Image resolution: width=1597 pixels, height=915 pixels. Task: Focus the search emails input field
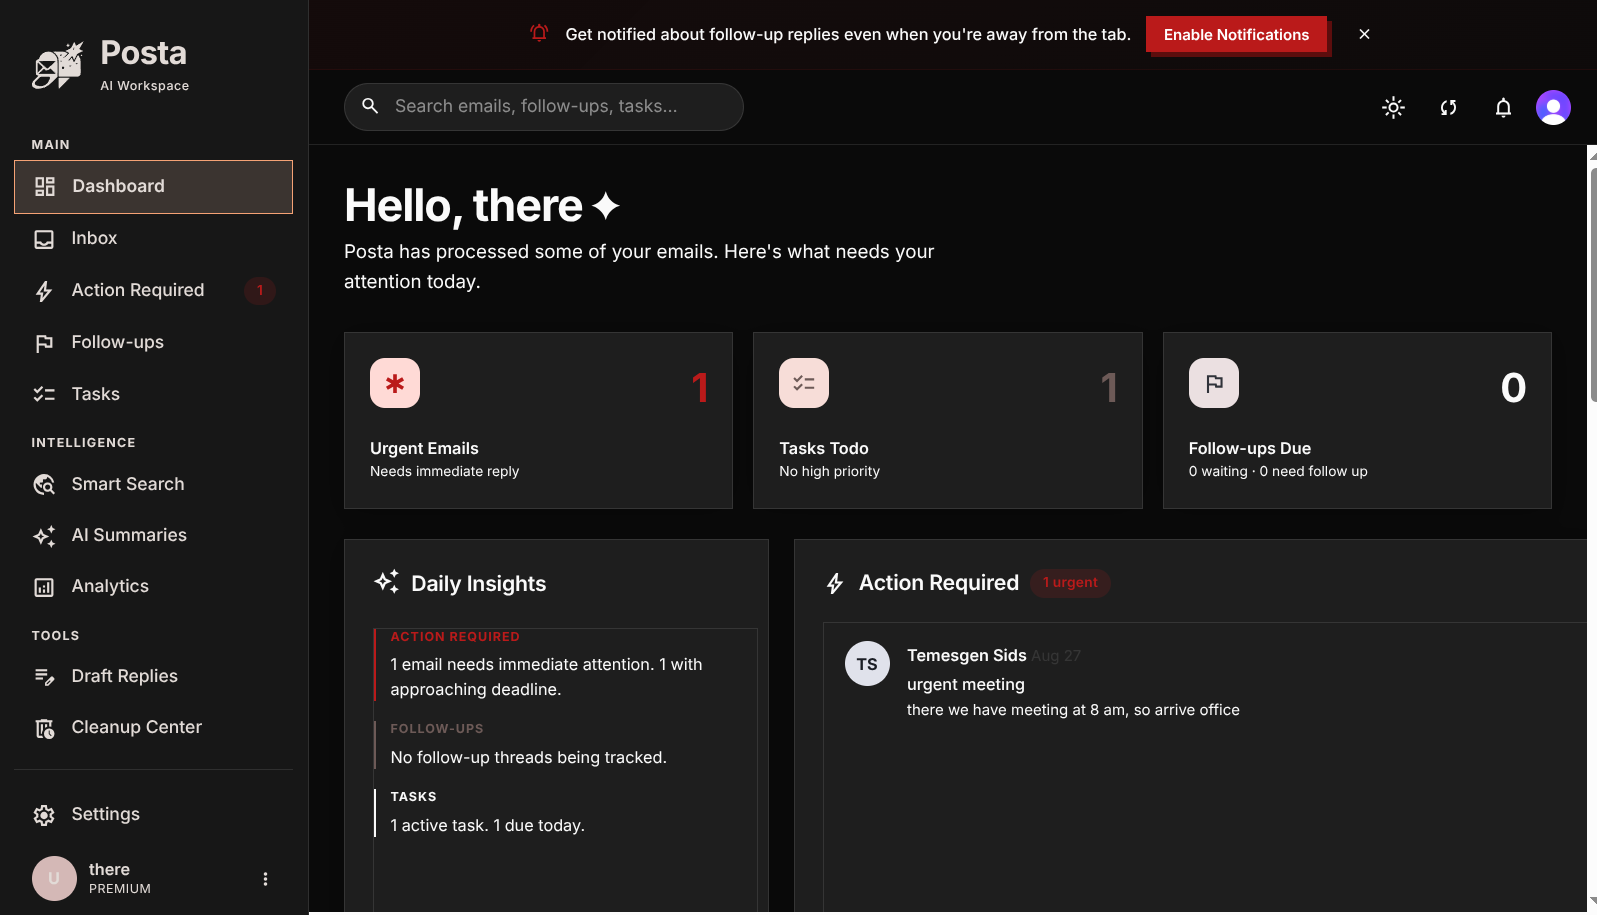pos(544,107)
